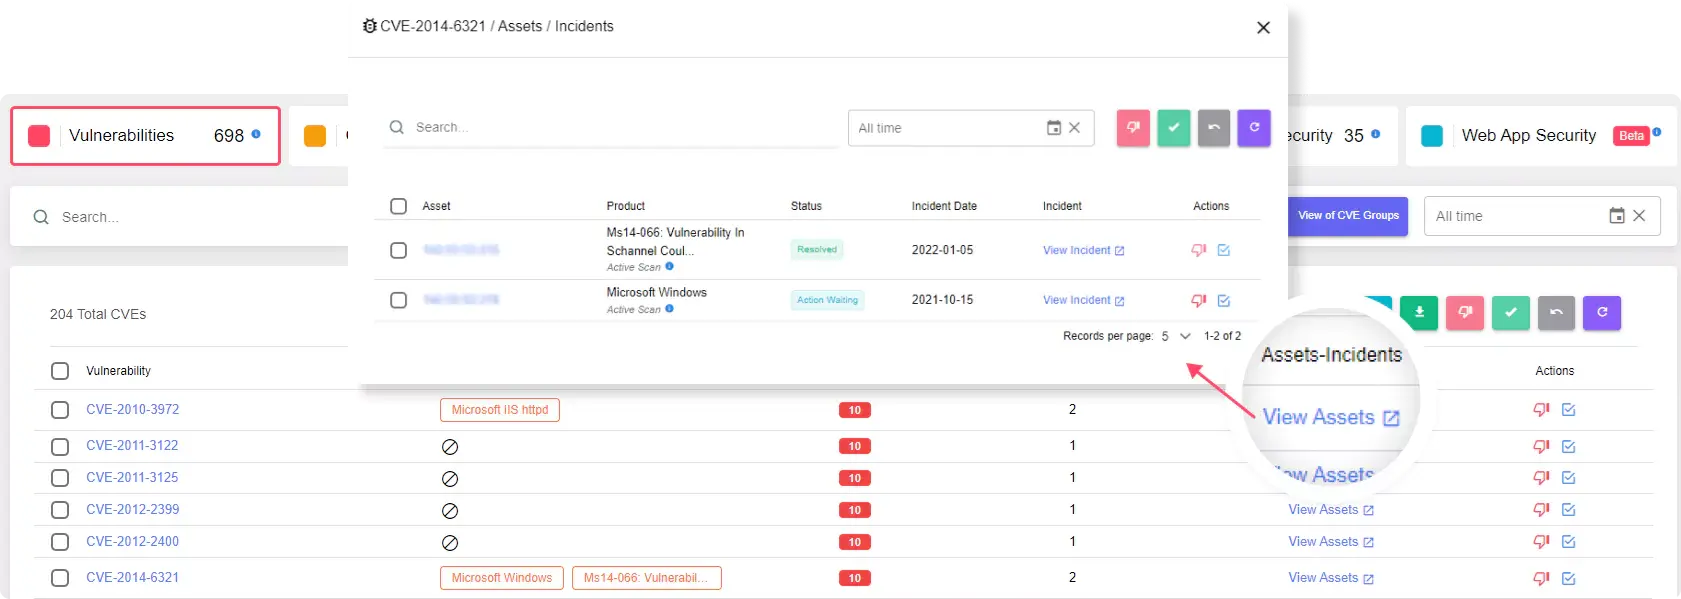Click the Resolved status badge
1681x599 pixels.
point(817,250)
